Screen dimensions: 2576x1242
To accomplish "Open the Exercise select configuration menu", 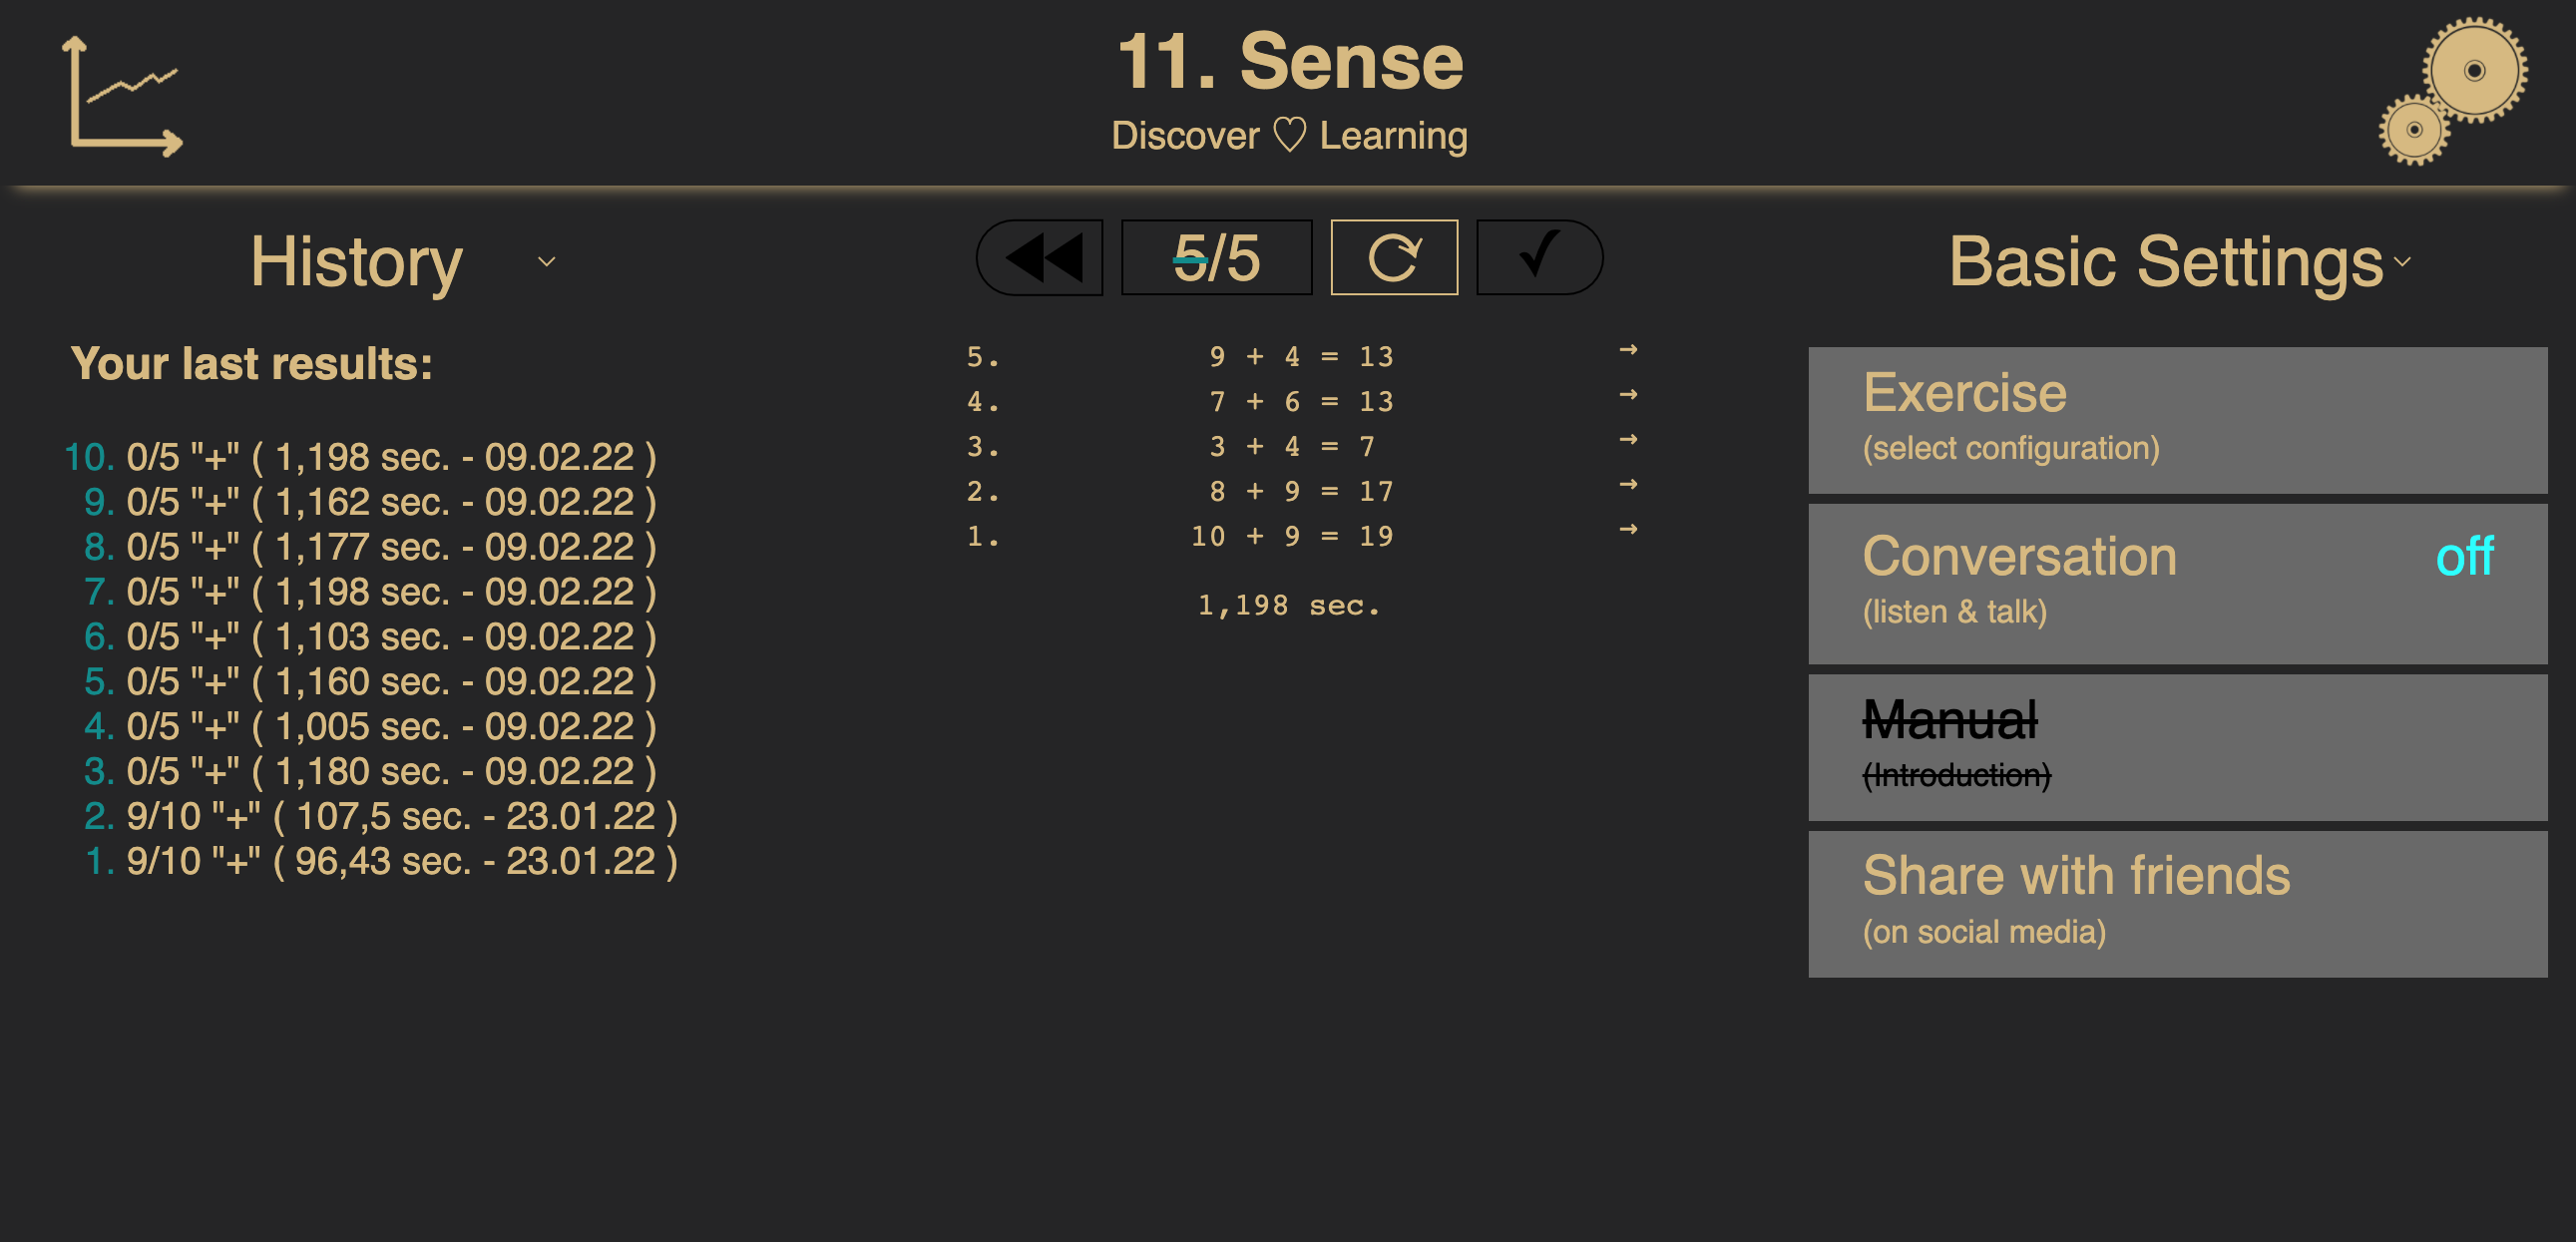I will 2176,420.
